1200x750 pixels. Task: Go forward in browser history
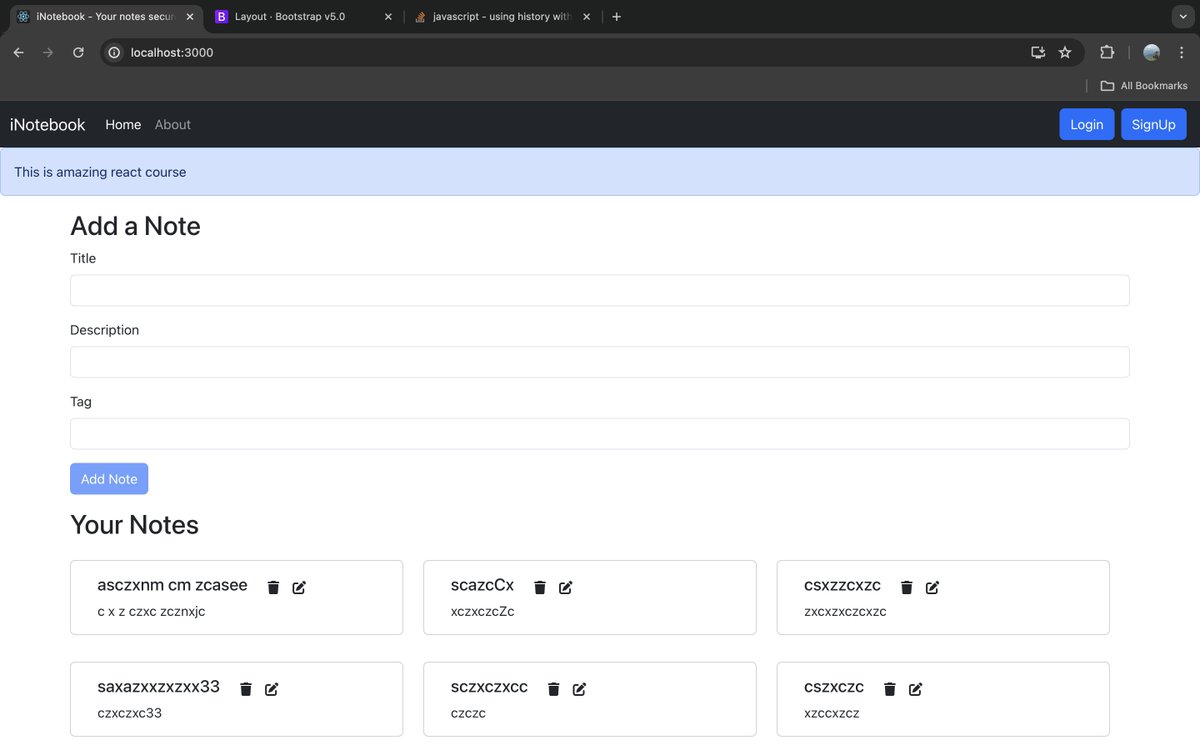click(x=48, y=52)
